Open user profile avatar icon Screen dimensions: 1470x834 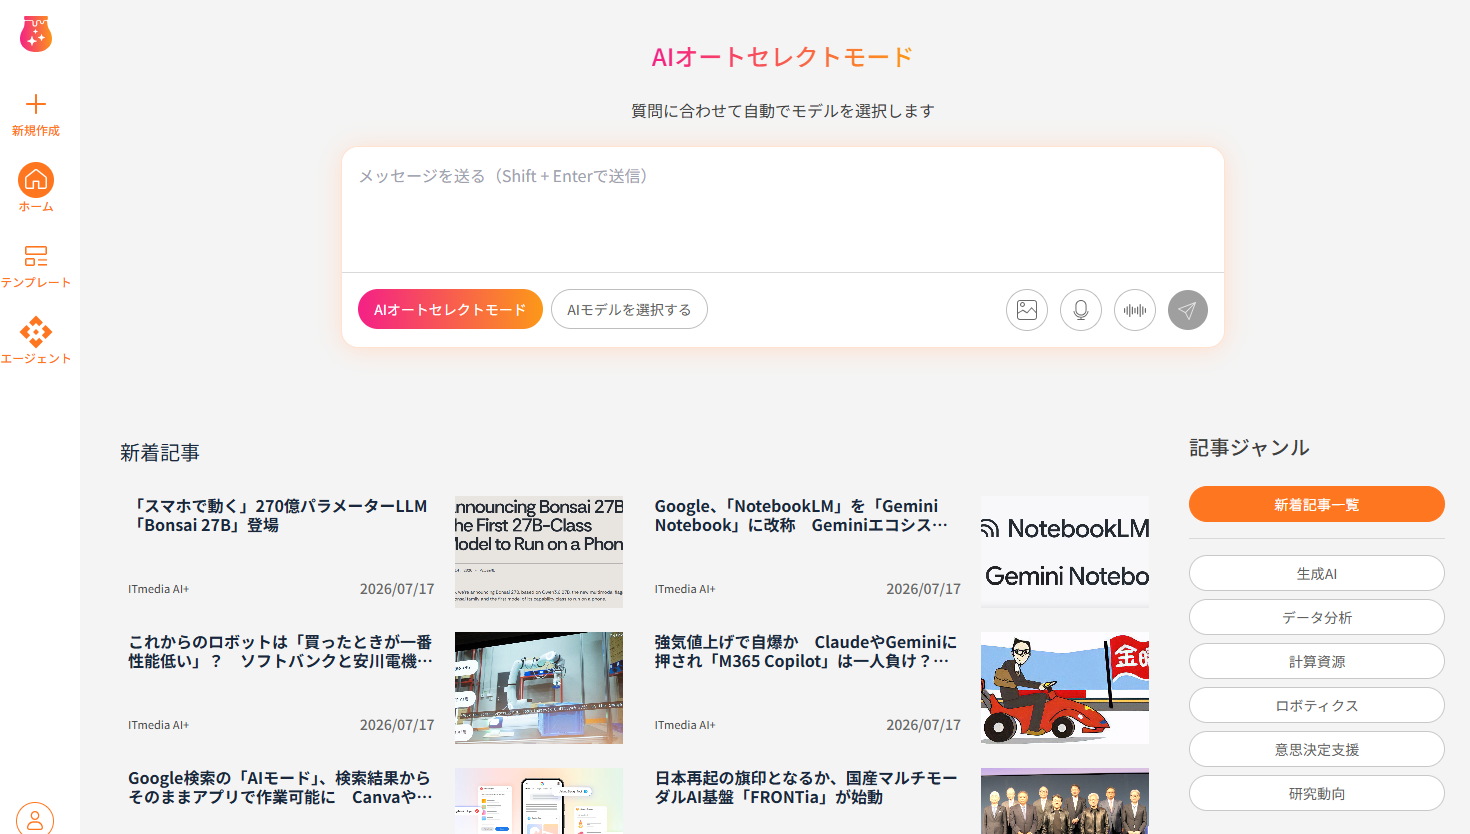coord(35,818)
